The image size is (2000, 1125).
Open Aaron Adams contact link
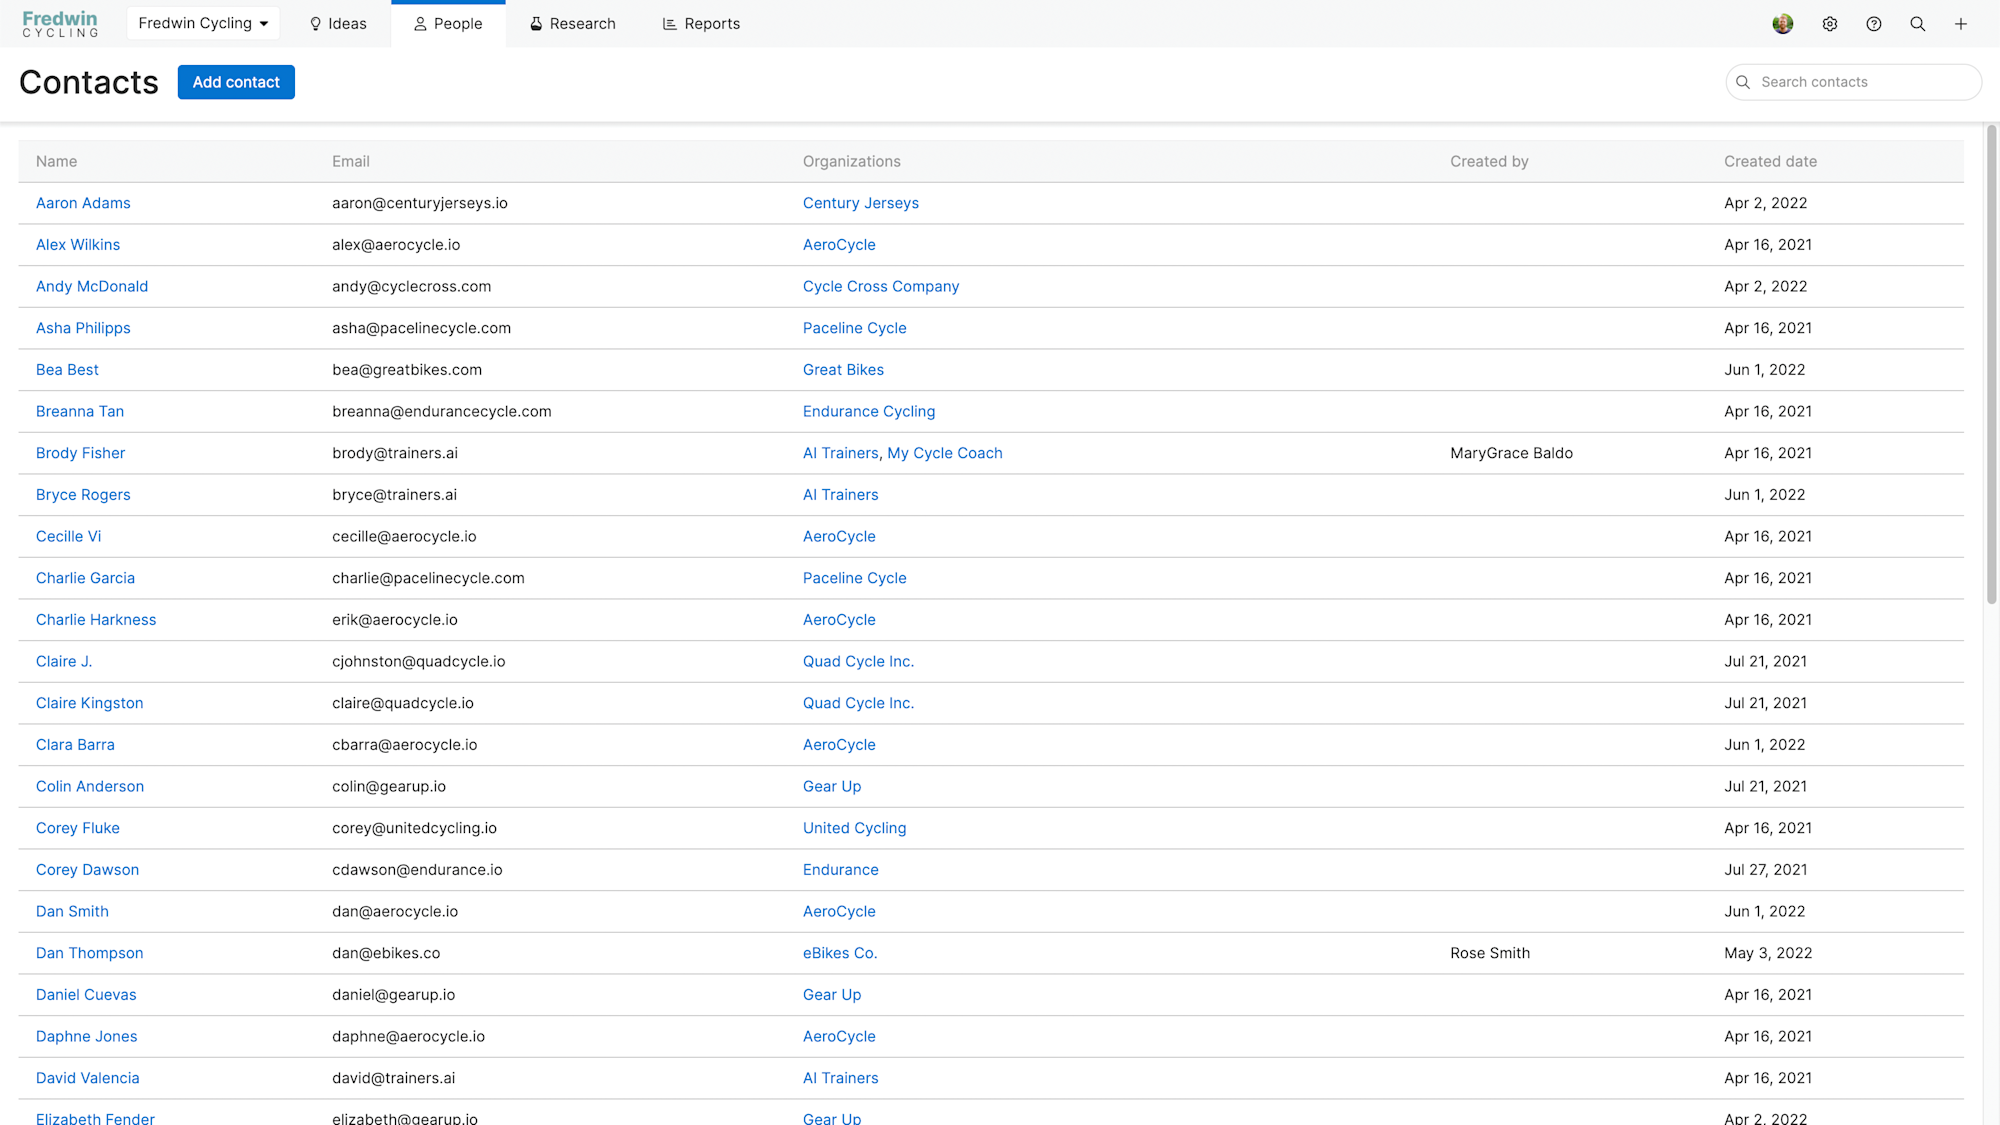(83, 203)
